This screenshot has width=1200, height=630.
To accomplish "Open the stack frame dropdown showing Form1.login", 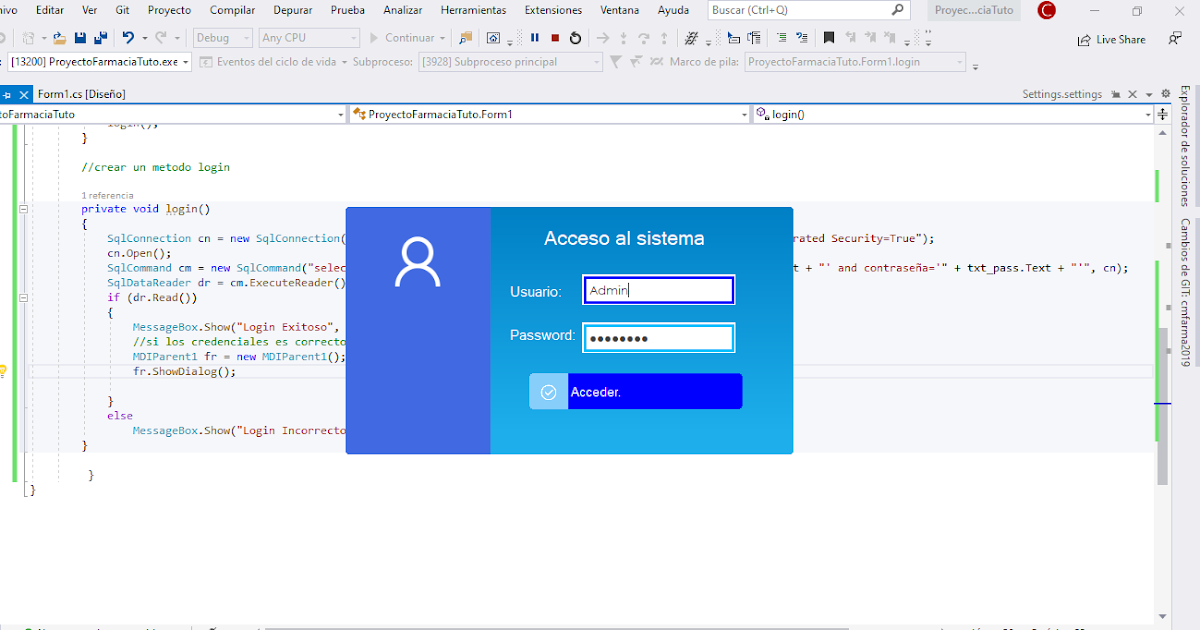I will (x=855, y=61).
